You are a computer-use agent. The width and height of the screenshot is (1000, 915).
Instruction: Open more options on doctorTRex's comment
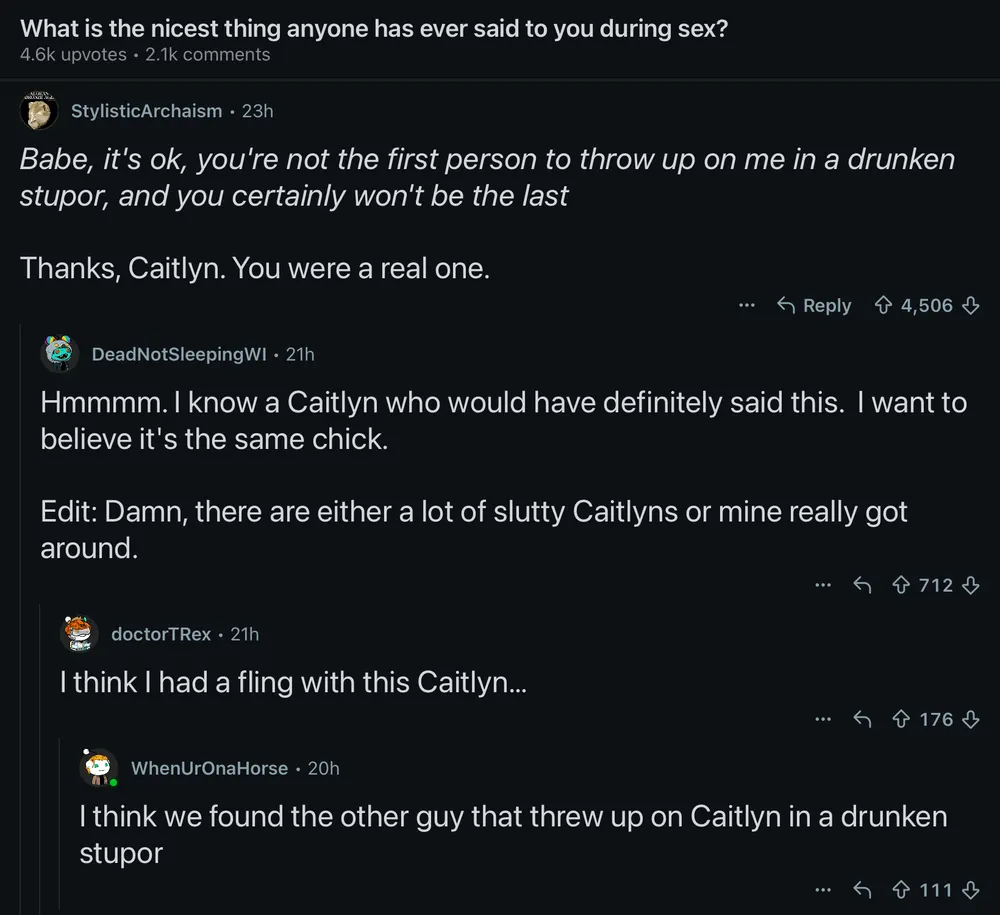(823, 719)
